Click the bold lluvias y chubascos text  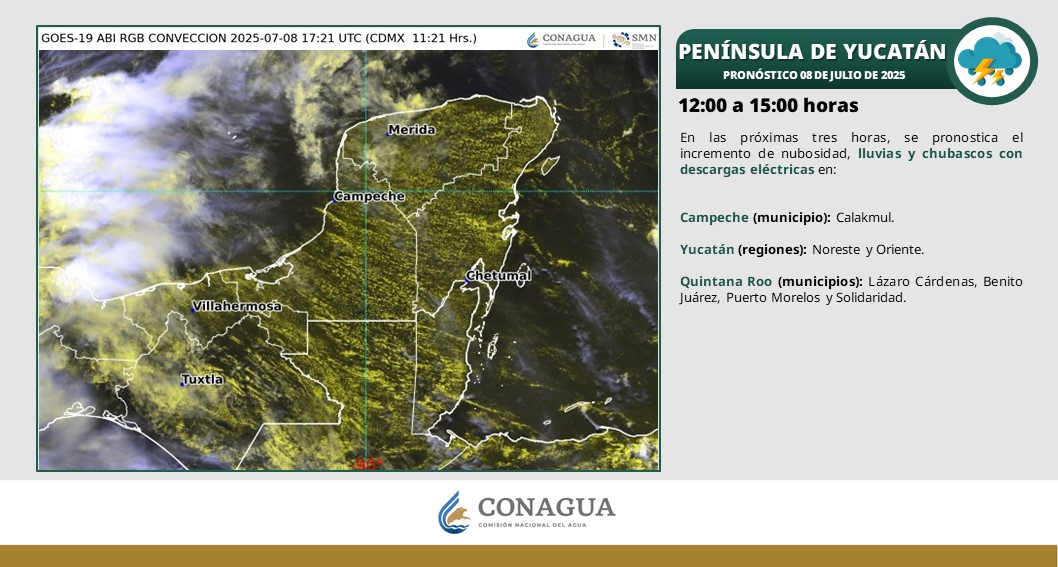(940, 153)
